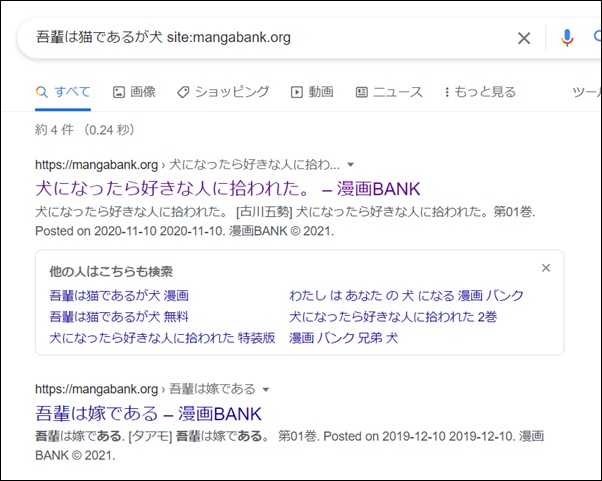Switch to the ニュース news tab
The width and height of the screenshot is (602, 481).
389,92
